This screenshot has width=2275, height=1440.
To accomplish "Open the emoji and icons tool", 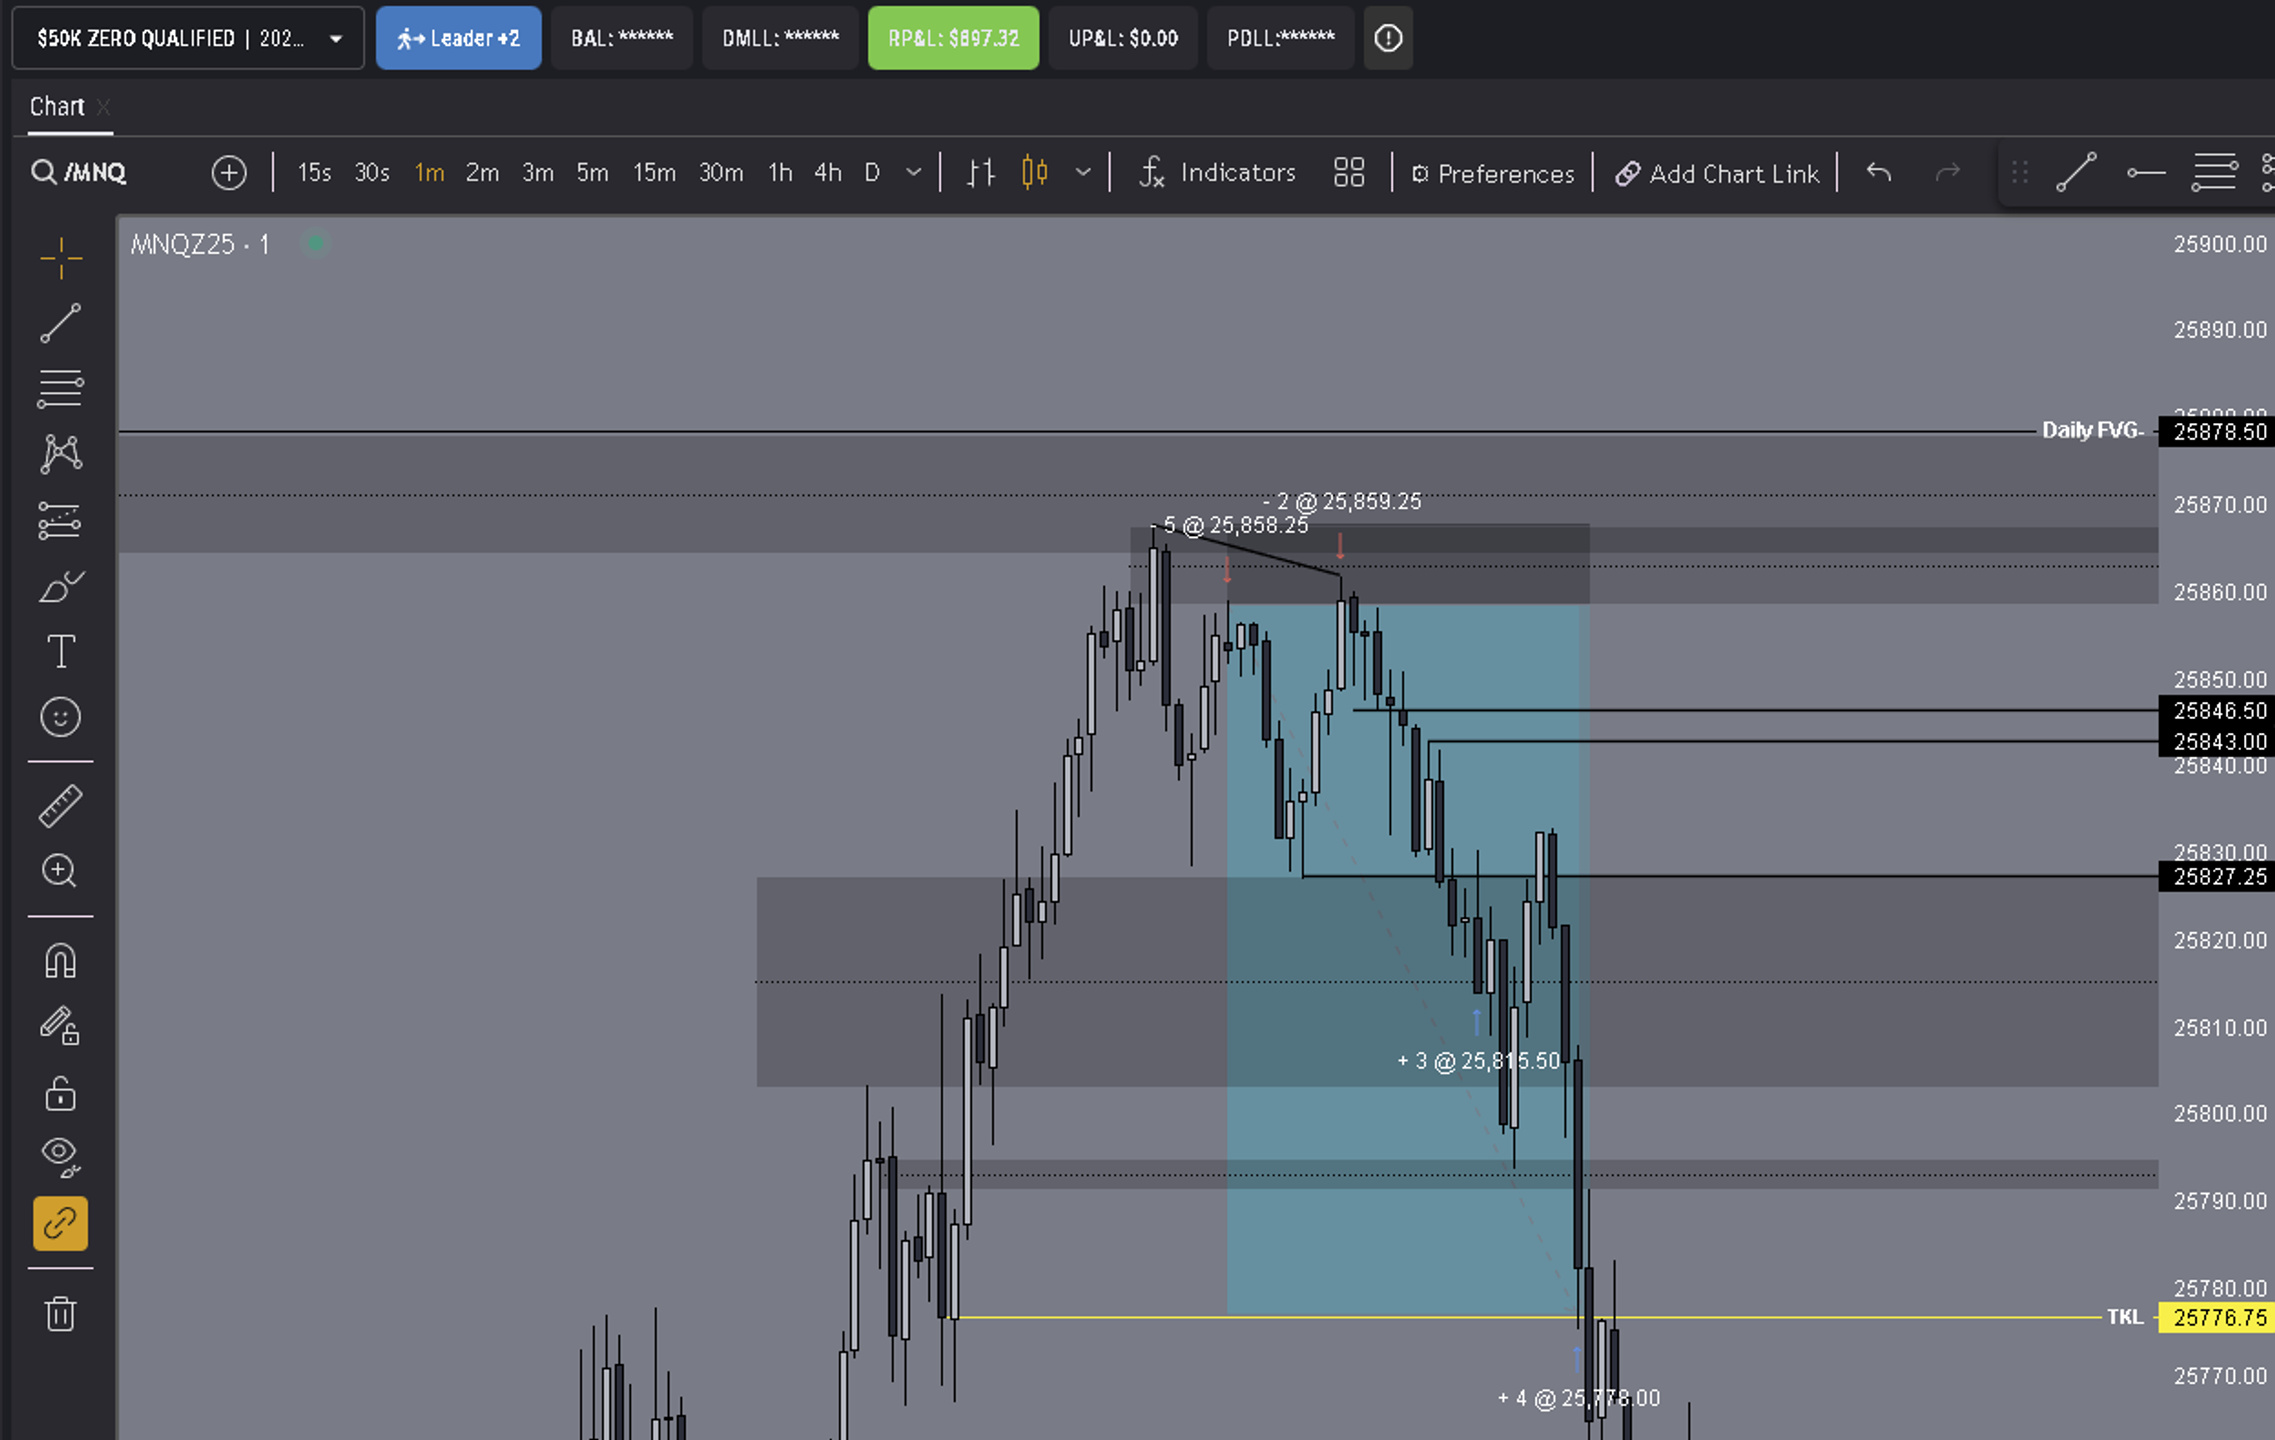I will (61, 717).
